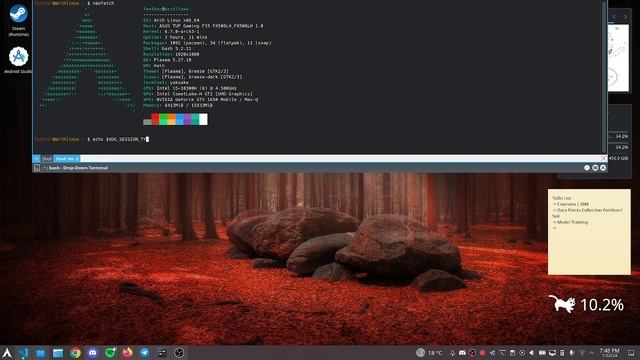Open Firefox from the taskbar
Image resolution: width=640 pixels, height=360 pixels.
127,353
